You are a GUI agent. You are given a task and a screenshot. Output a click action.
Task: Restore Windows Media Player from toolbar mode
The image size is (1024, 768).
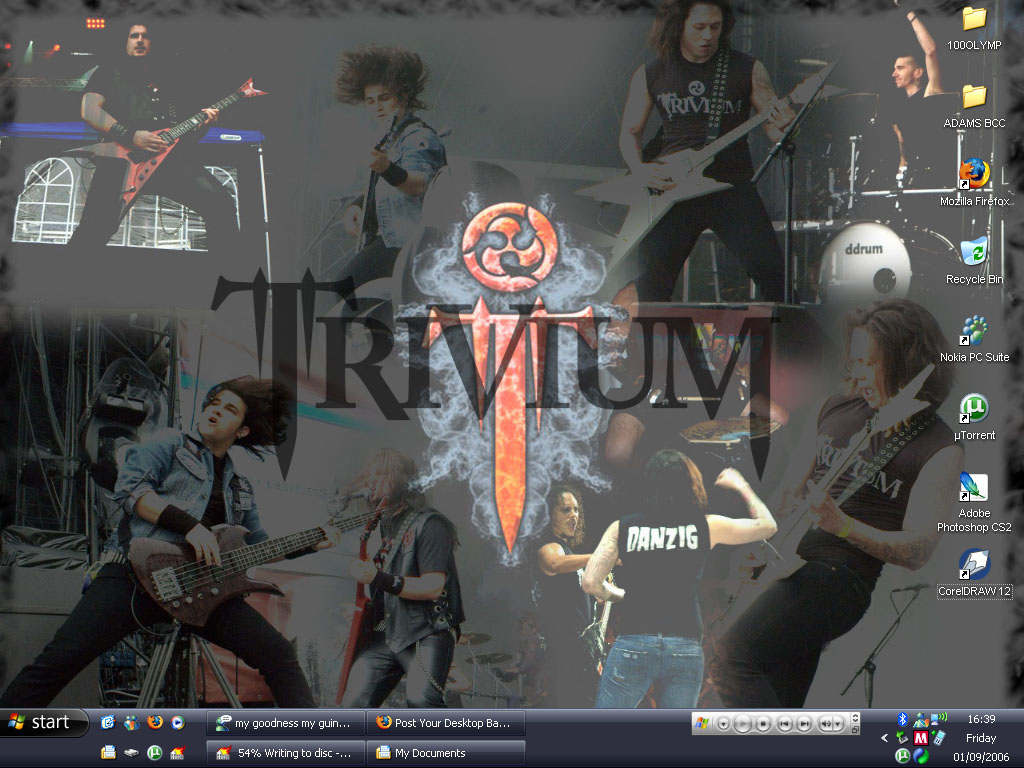click(856, 729)
